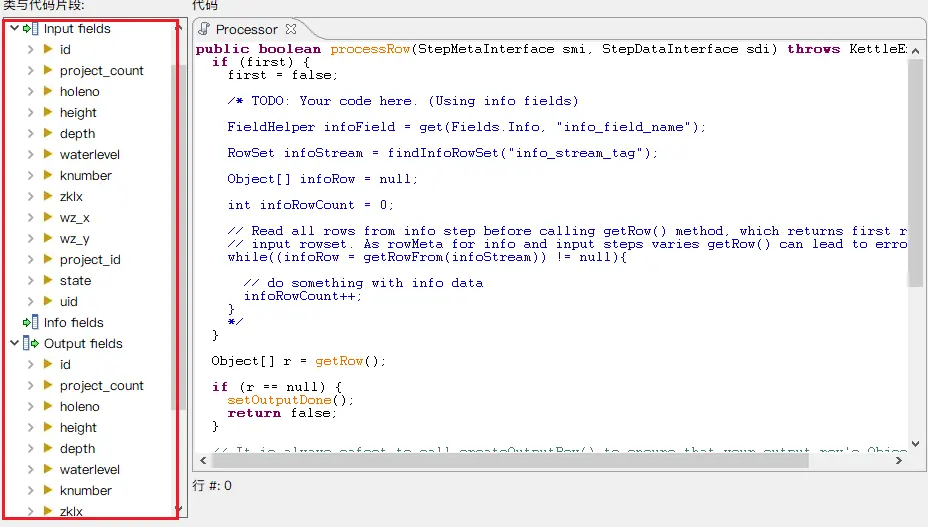
Task: Select the Info fields tree item
Action: coord(73,323)
